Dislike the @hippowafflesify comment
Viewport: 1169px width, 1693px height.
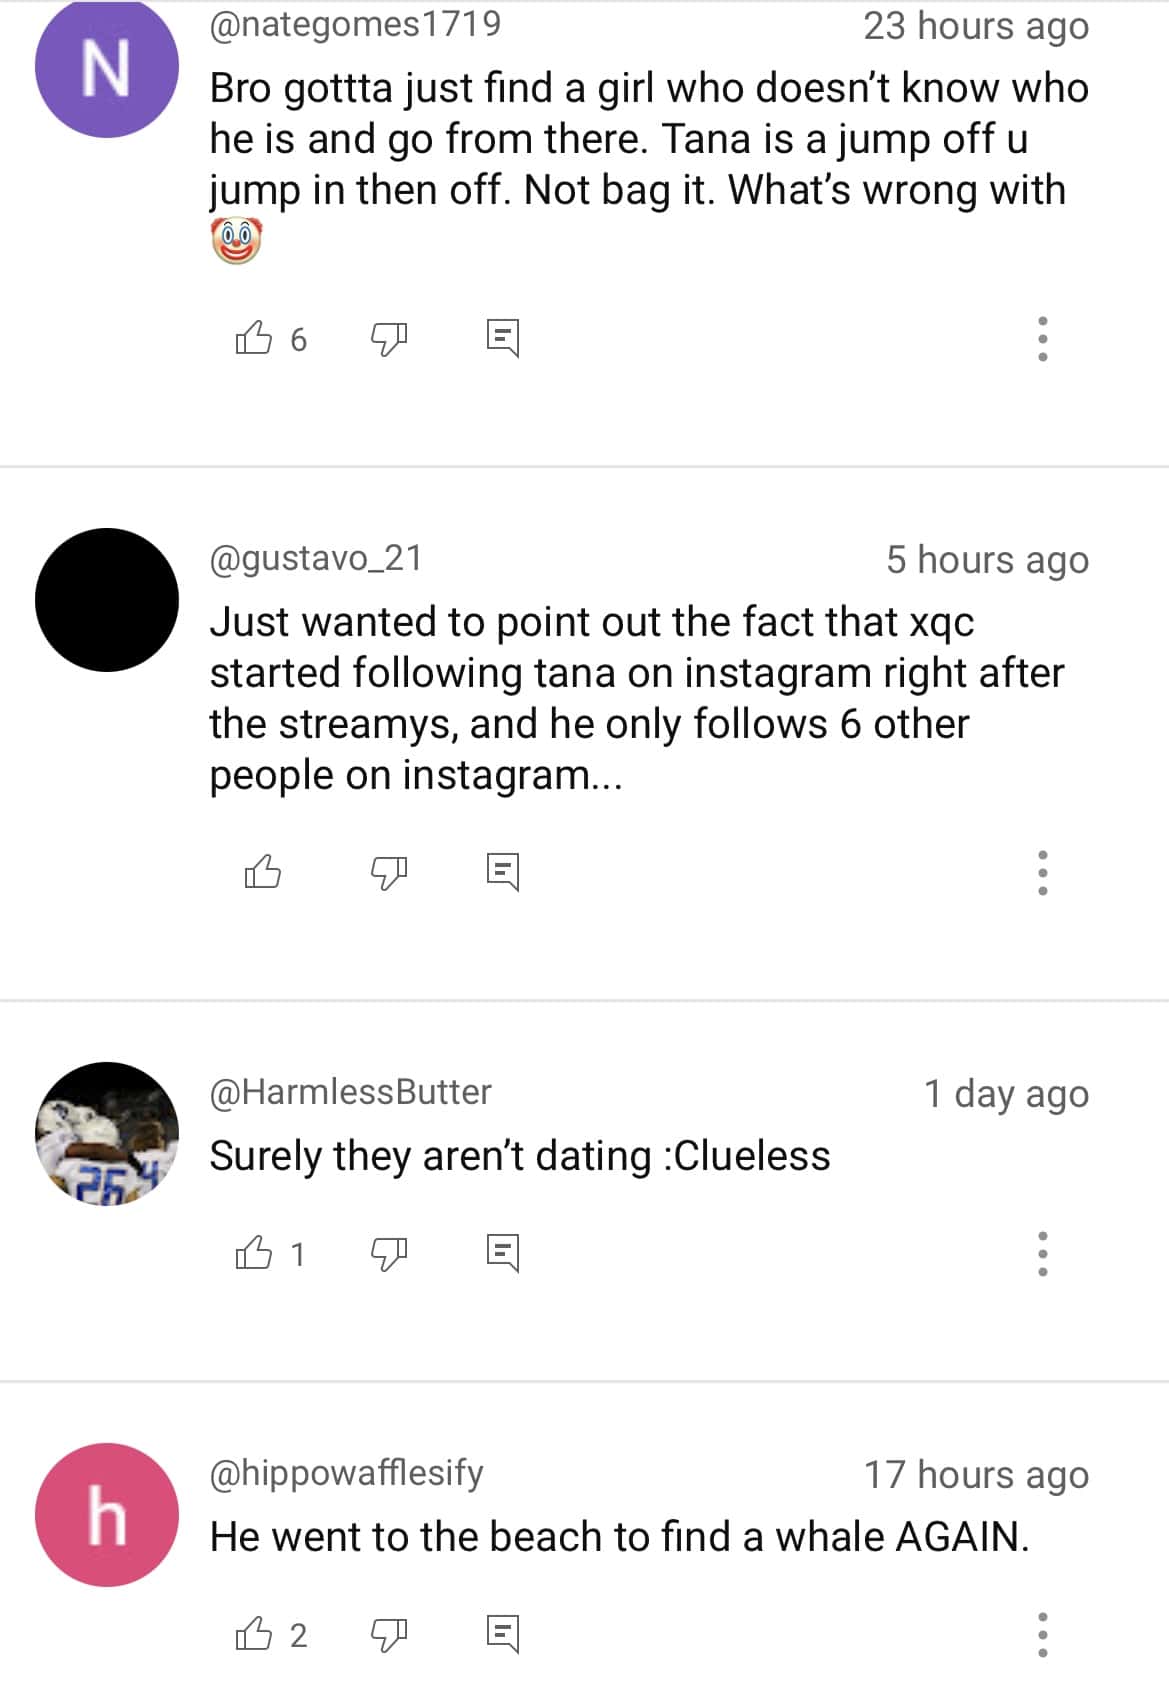pyautogui.click(x=389, y=1634)
